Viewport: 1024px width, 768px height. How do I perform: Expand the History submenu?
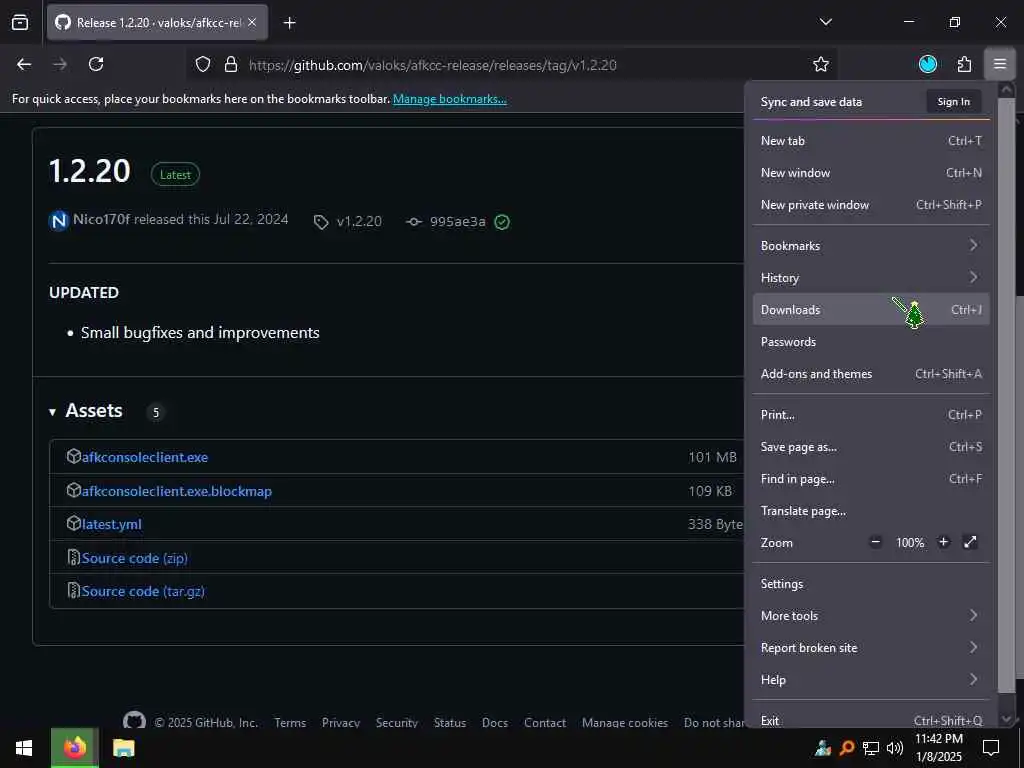click(x=871, y=278)
